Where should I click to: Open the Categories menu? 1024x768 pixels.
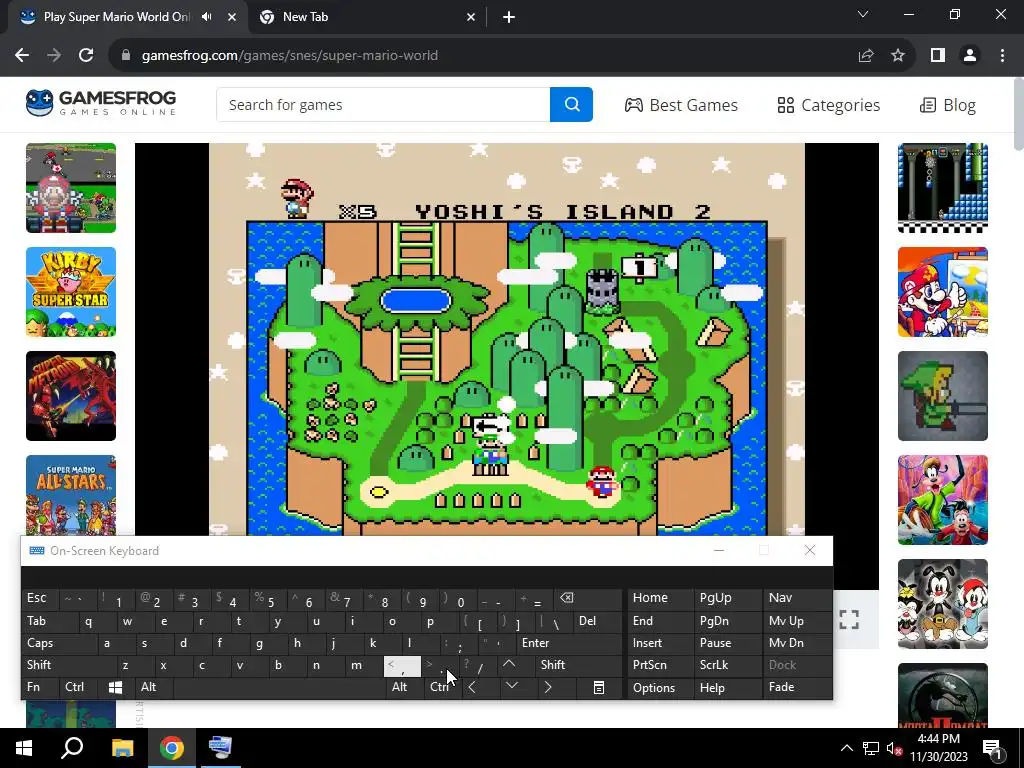click(829, 105)
